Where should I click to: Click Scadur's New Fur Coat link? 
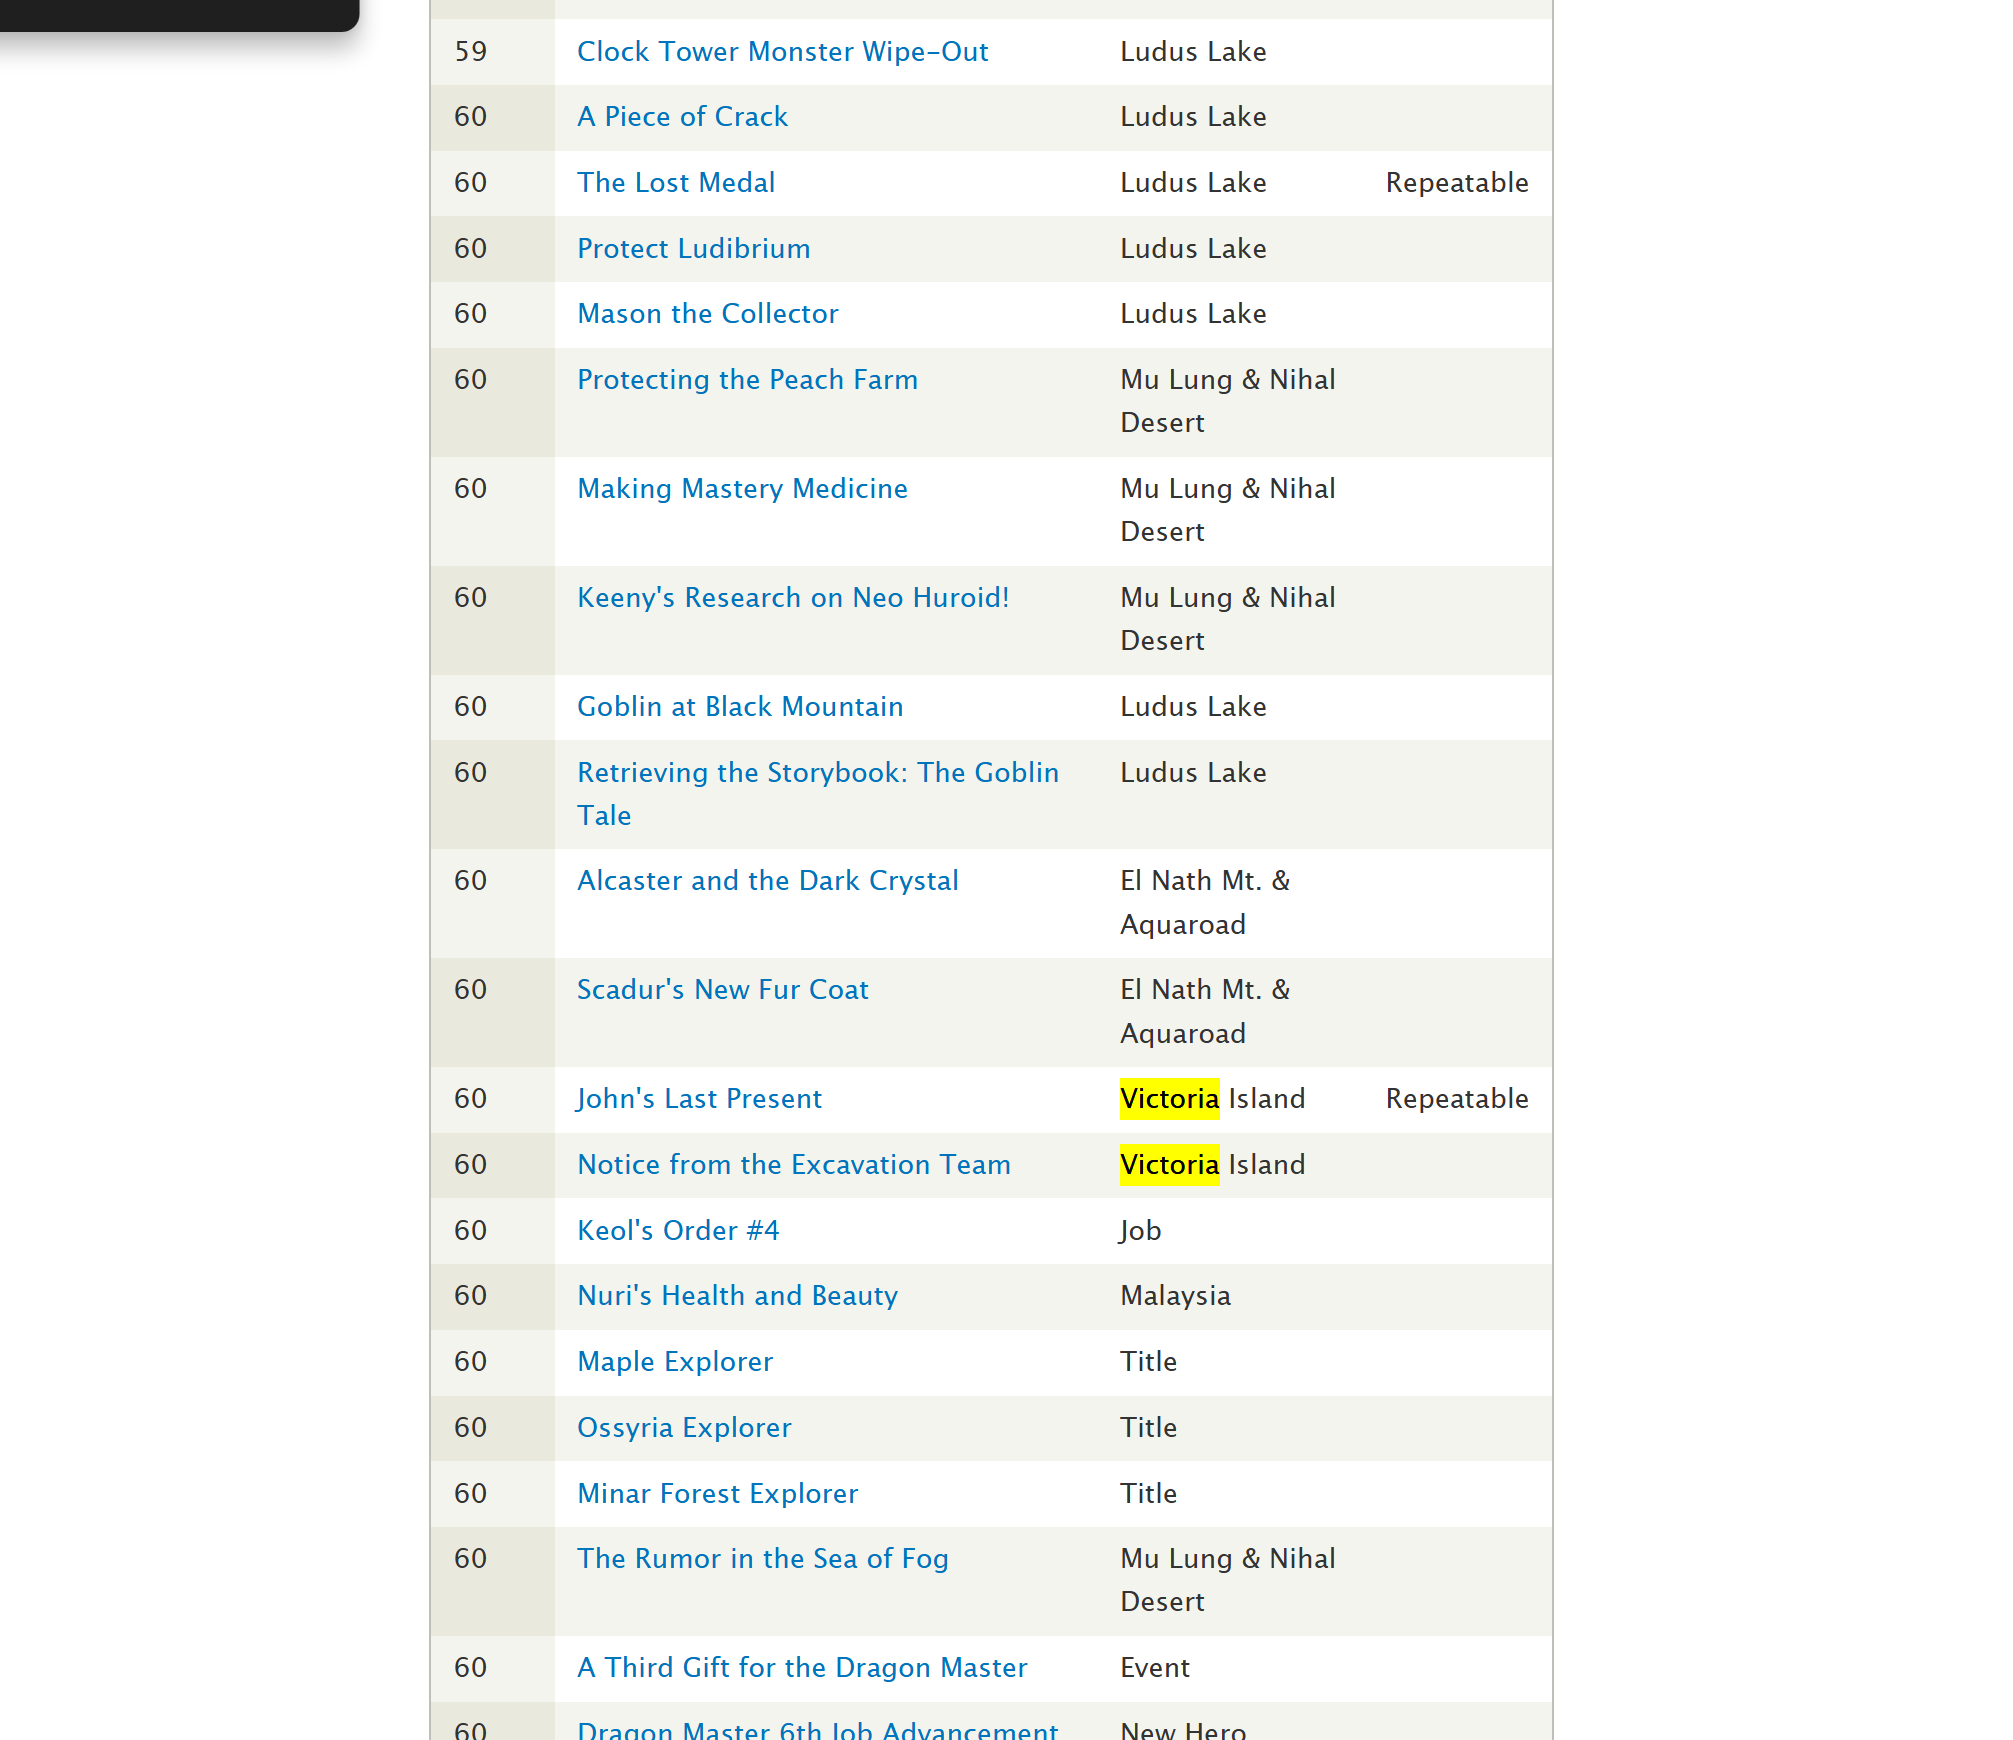722,990
